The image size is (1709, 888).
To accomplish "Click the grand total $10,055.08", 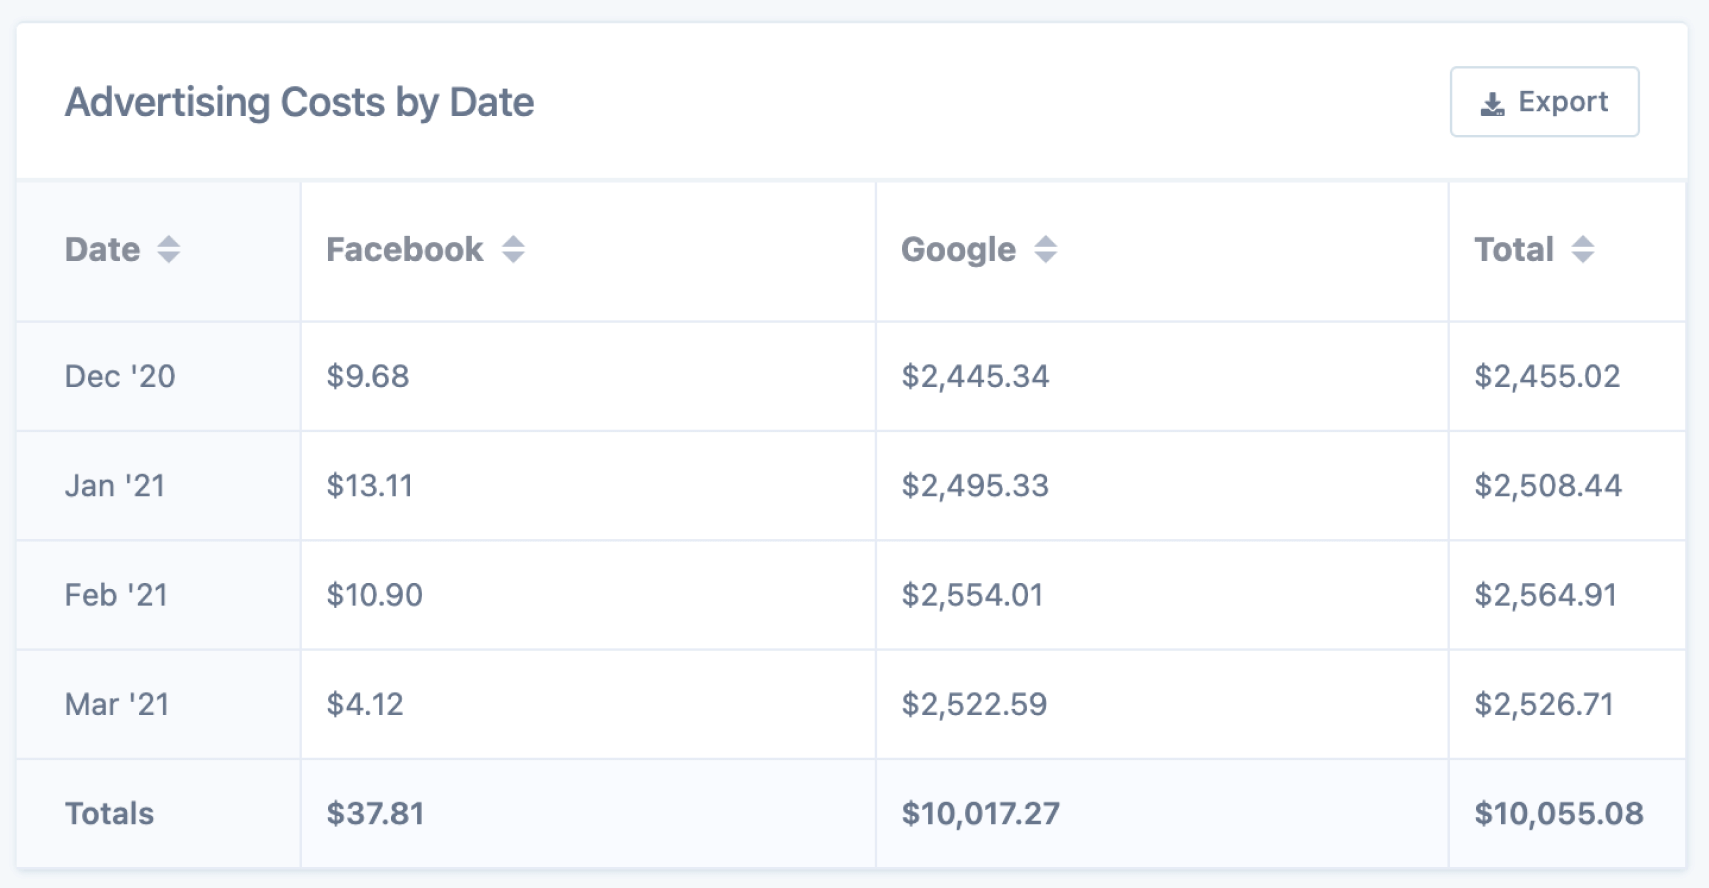I will (1559, 813).
